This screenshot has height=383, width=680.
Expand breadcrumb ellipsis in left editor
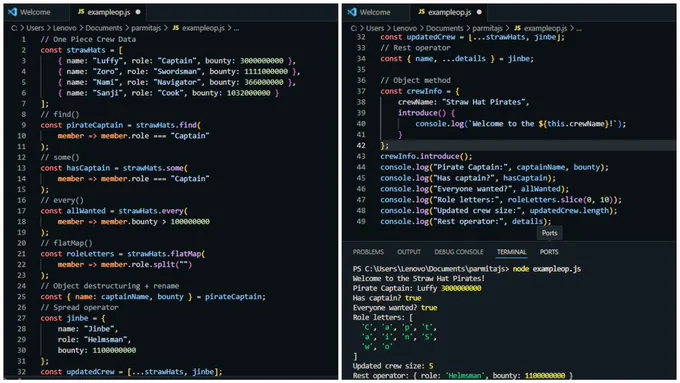[x=236, y=29]
